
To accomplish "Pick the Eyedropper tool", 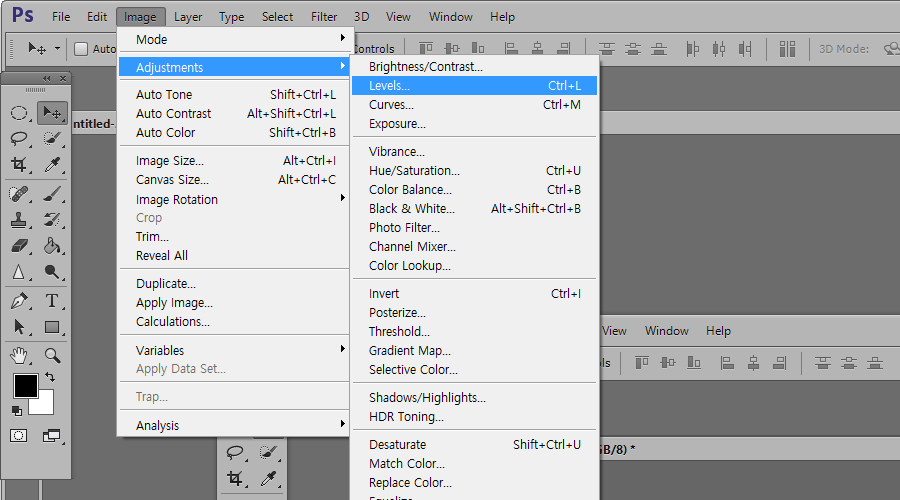I will (52, 165).
